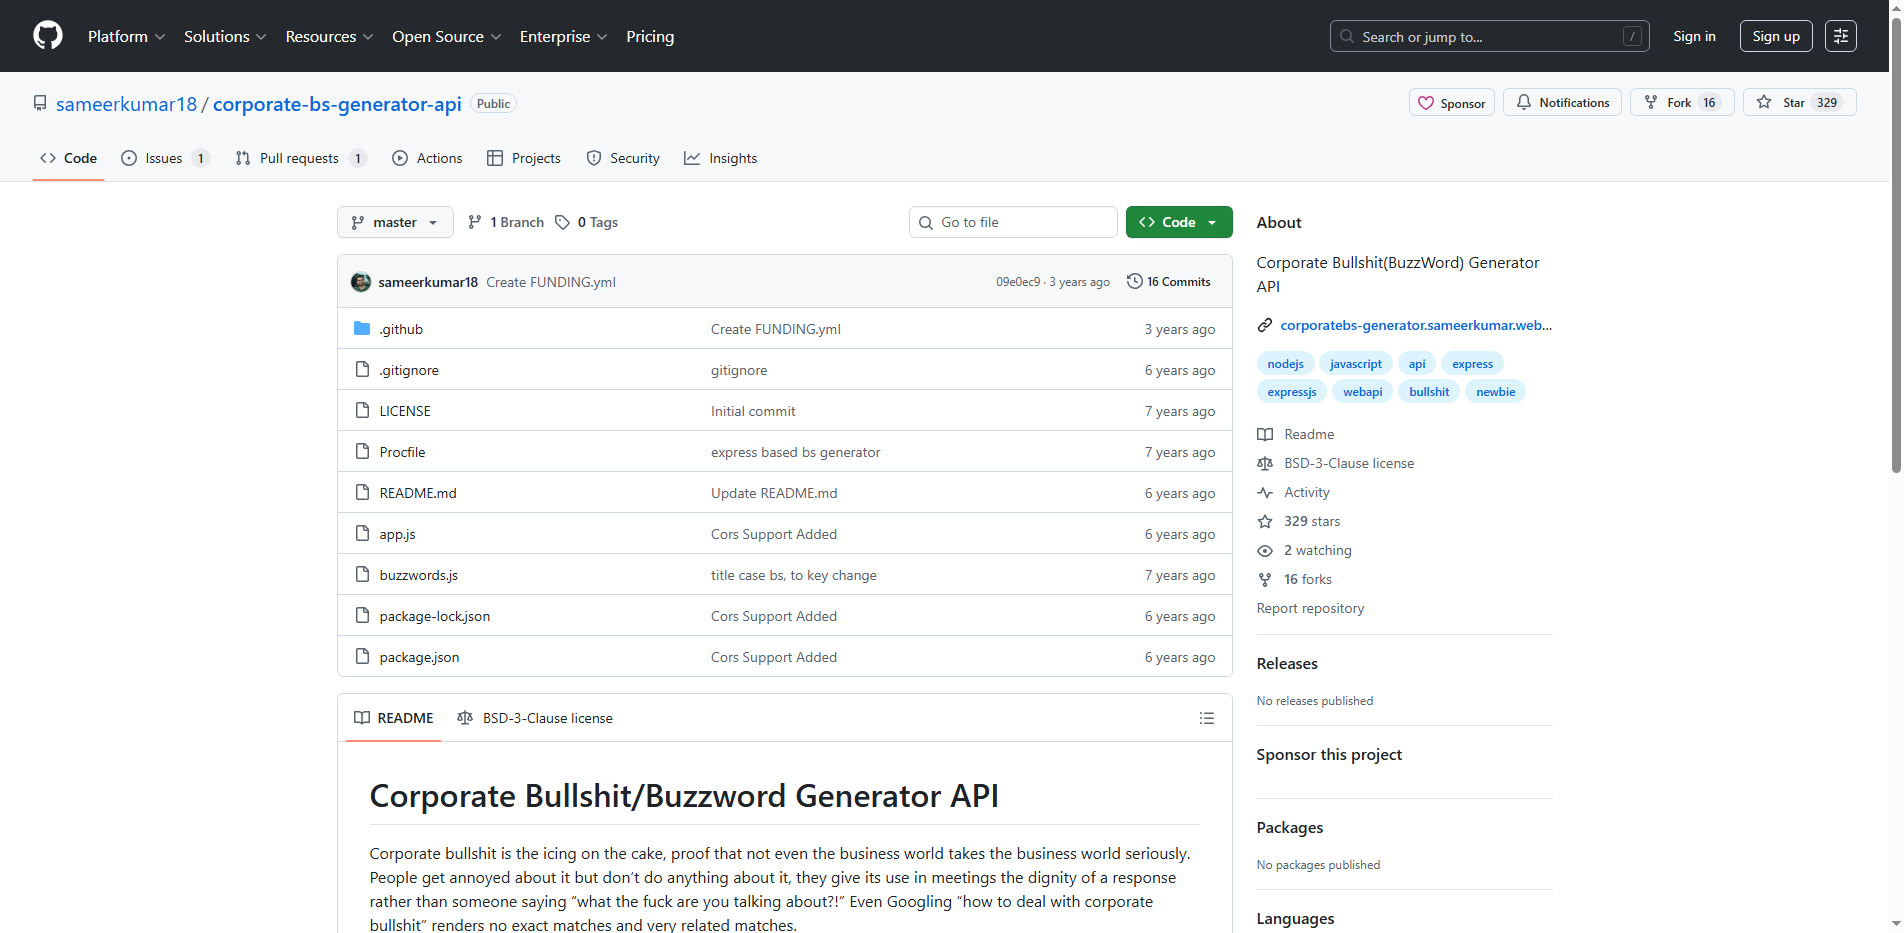Click the app.js file icon

pyautogui.click(x=362, y=533)
